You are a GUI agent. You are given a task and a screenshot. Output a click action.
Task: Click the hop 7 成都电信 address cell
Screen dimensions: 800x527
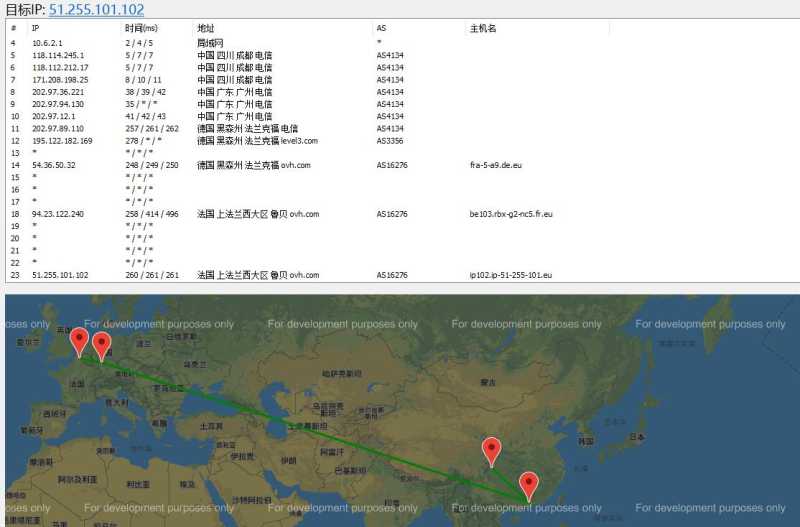pyautogui.click(x=235, y=80)
